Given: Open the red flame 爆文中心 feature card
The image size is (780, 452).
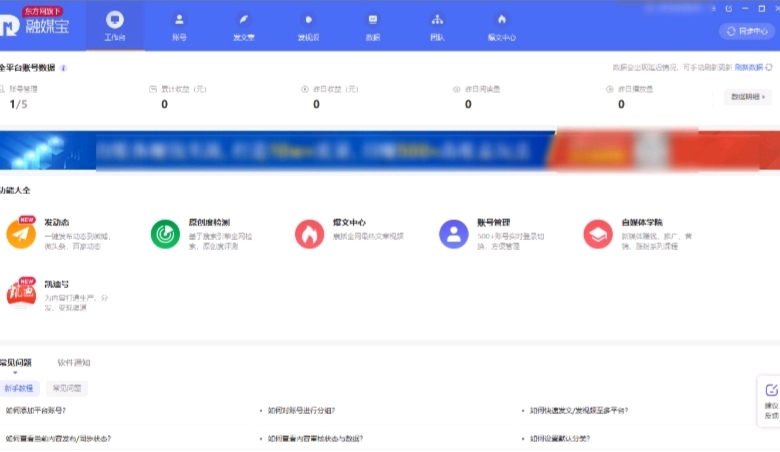Looking at the screenshot, I should coord(349,234).
